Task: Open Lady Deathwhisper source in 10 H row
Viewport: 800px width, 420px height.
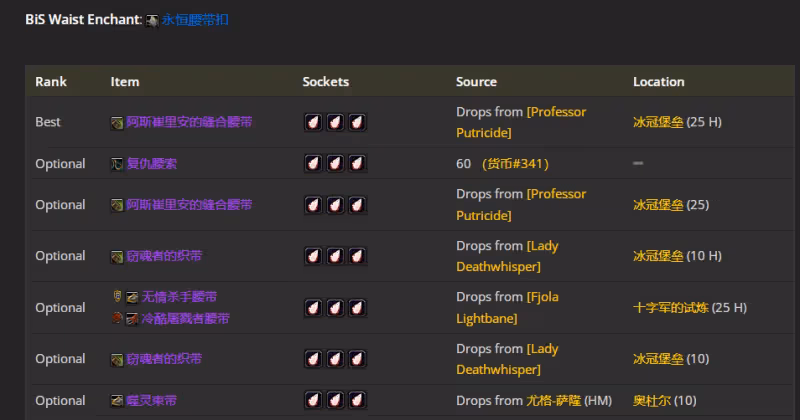Action: 507,256
